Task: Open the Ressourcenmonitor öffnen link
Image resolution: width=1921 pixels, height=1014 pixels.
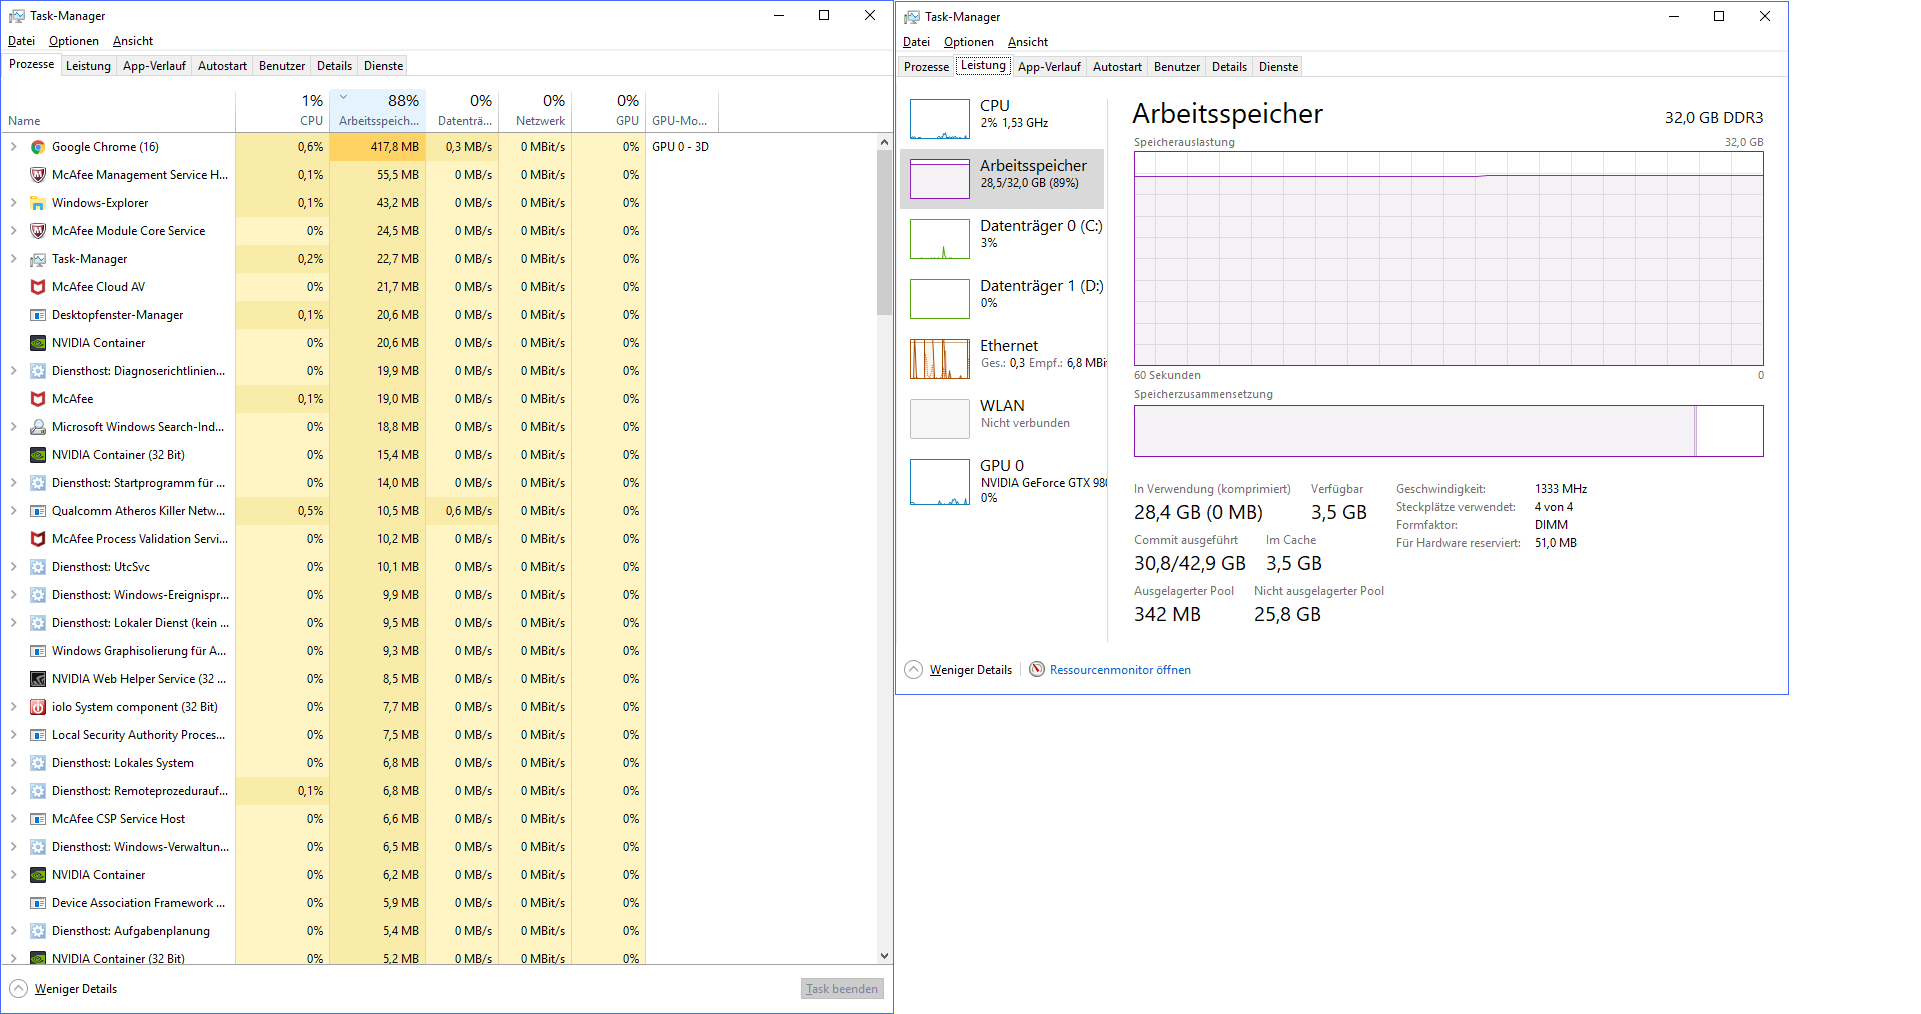Action: pos(1120,670)
